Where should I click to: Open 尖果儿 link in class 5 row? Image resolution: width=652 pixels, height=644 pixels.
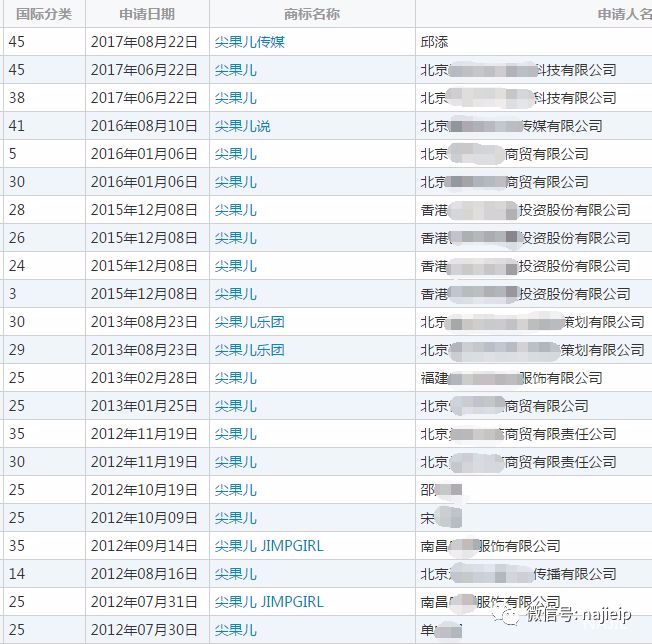pyautogui.click(x=235, y=154)
